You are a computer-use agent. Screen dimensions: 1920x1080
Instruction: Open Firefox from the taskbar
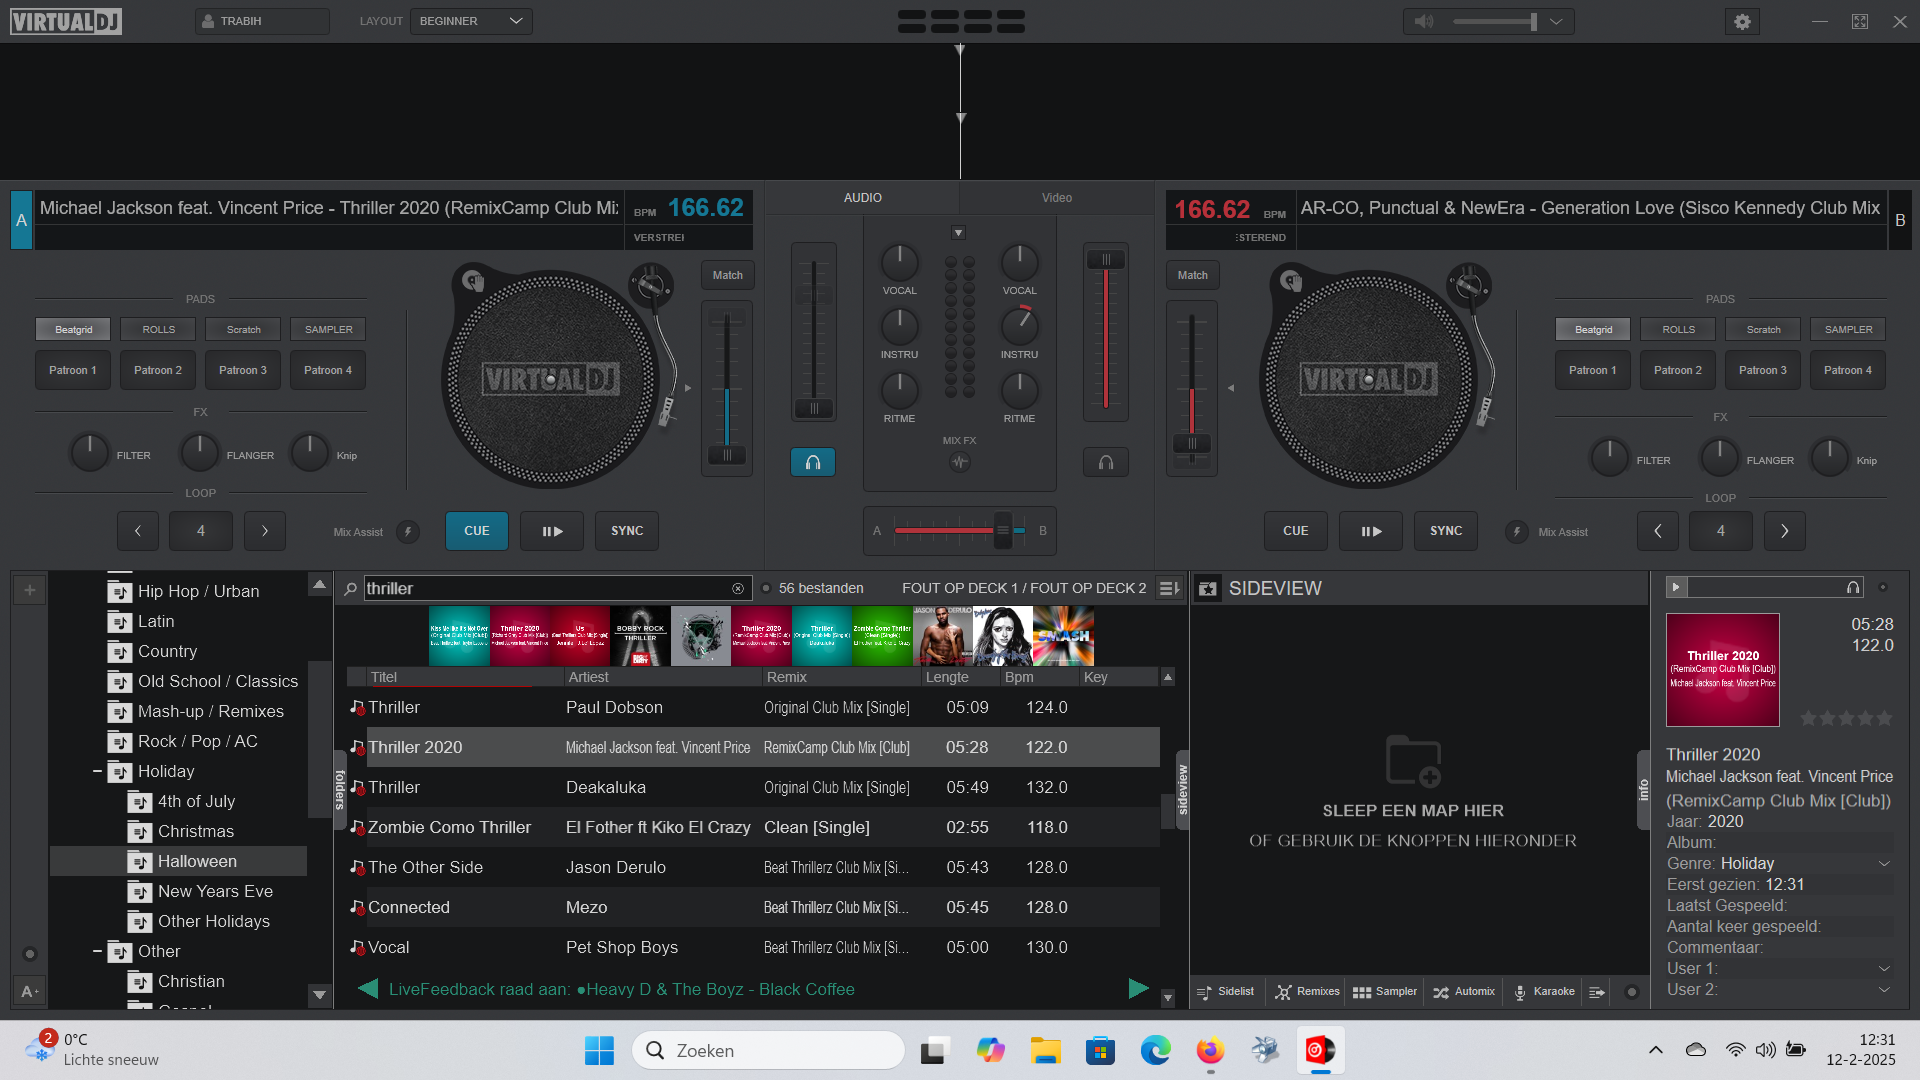(x=1210, y=1050)
